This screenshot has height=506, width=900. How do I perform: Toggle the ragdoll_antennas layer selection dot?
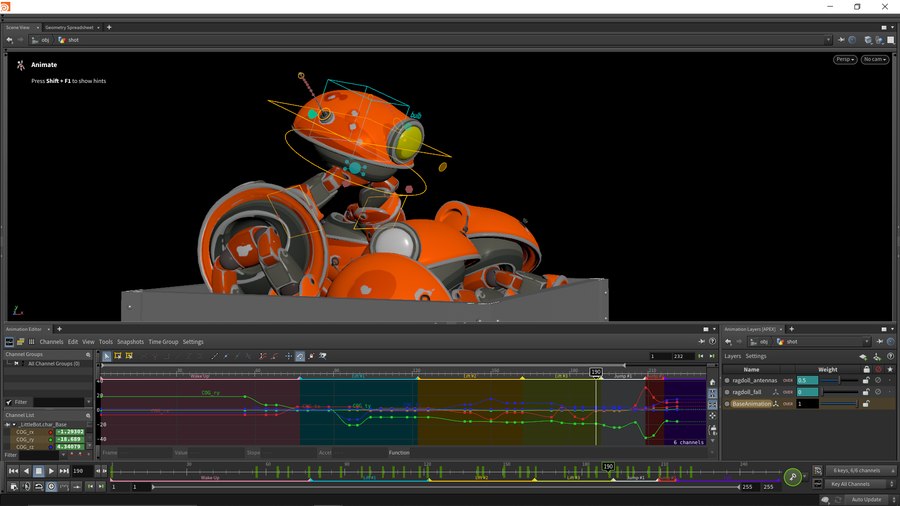[x=727, y=380]
